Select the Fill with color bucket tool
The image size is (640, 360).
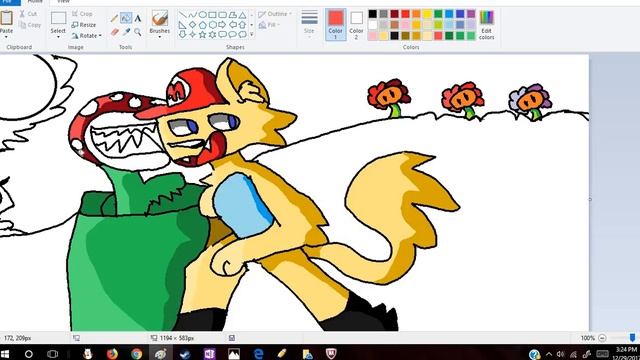click(x=126, y=18)
